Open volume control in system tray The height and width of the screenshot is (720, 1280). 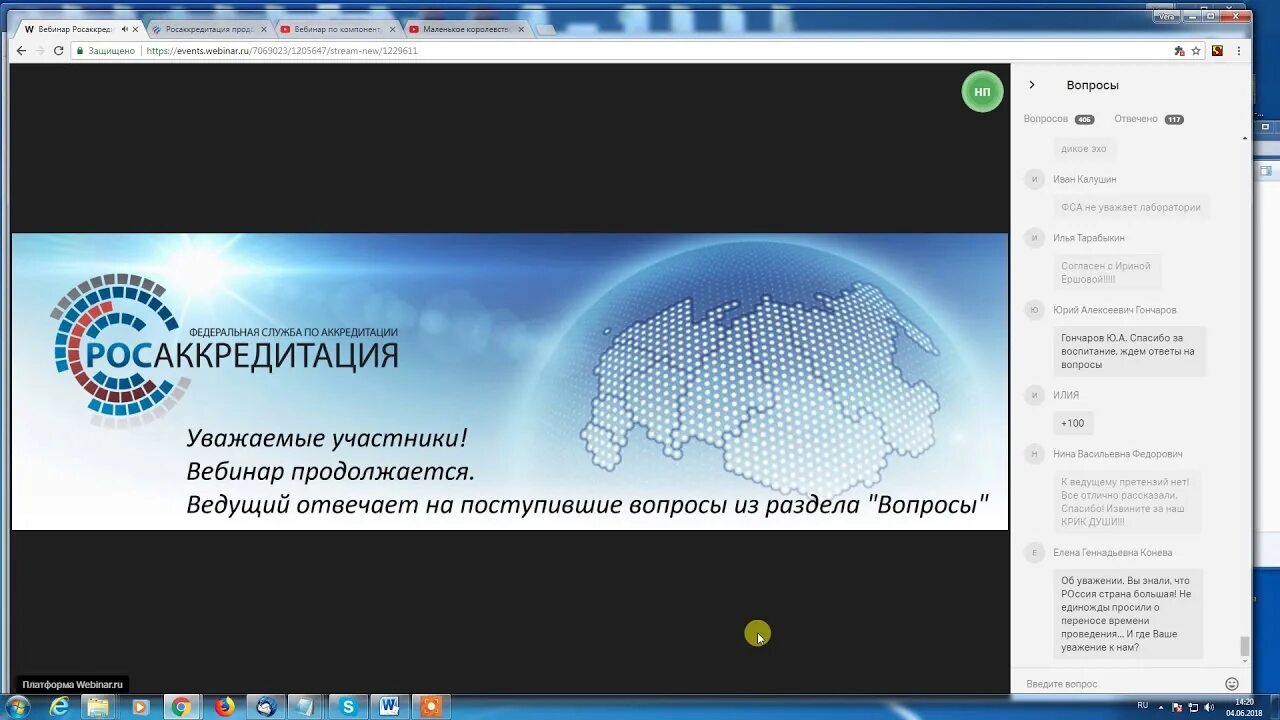pos(1207,707)
